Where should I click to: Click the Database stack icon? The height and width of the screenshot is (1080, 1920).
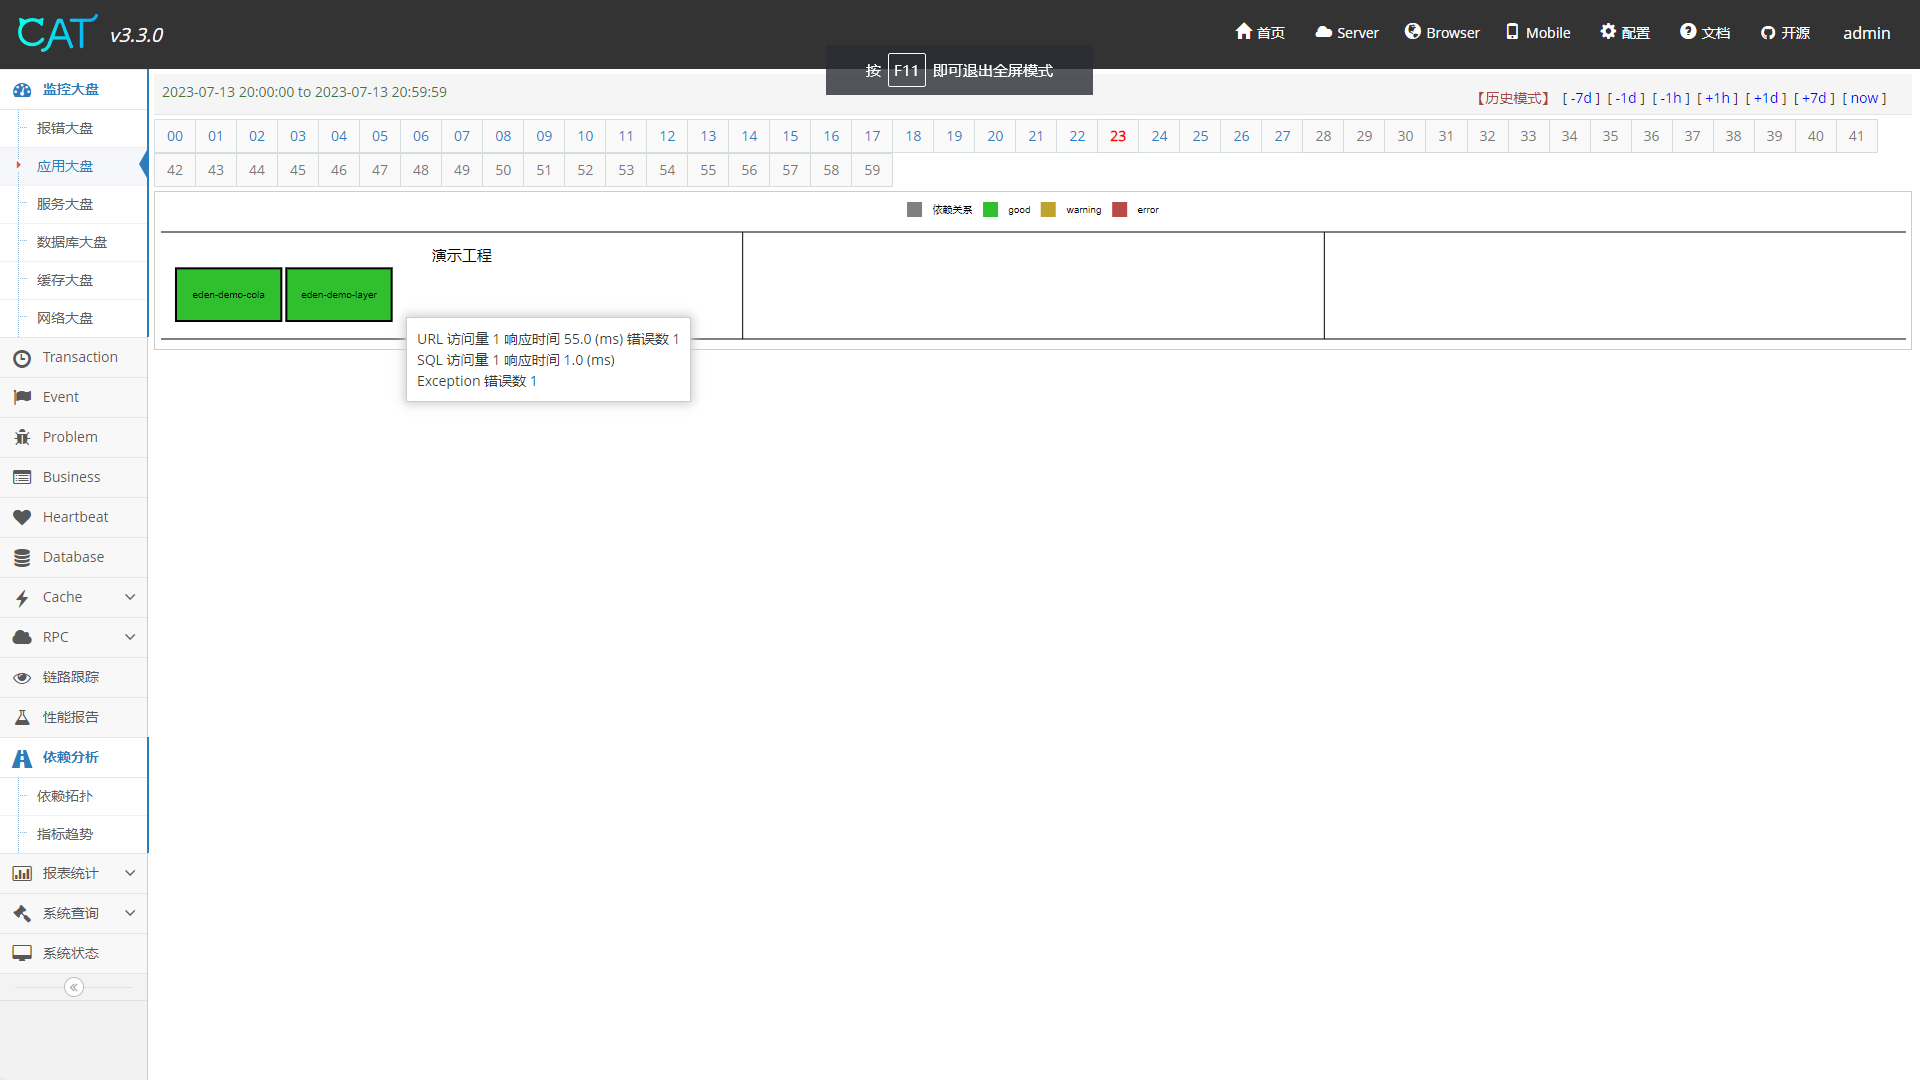coord(22,558)
